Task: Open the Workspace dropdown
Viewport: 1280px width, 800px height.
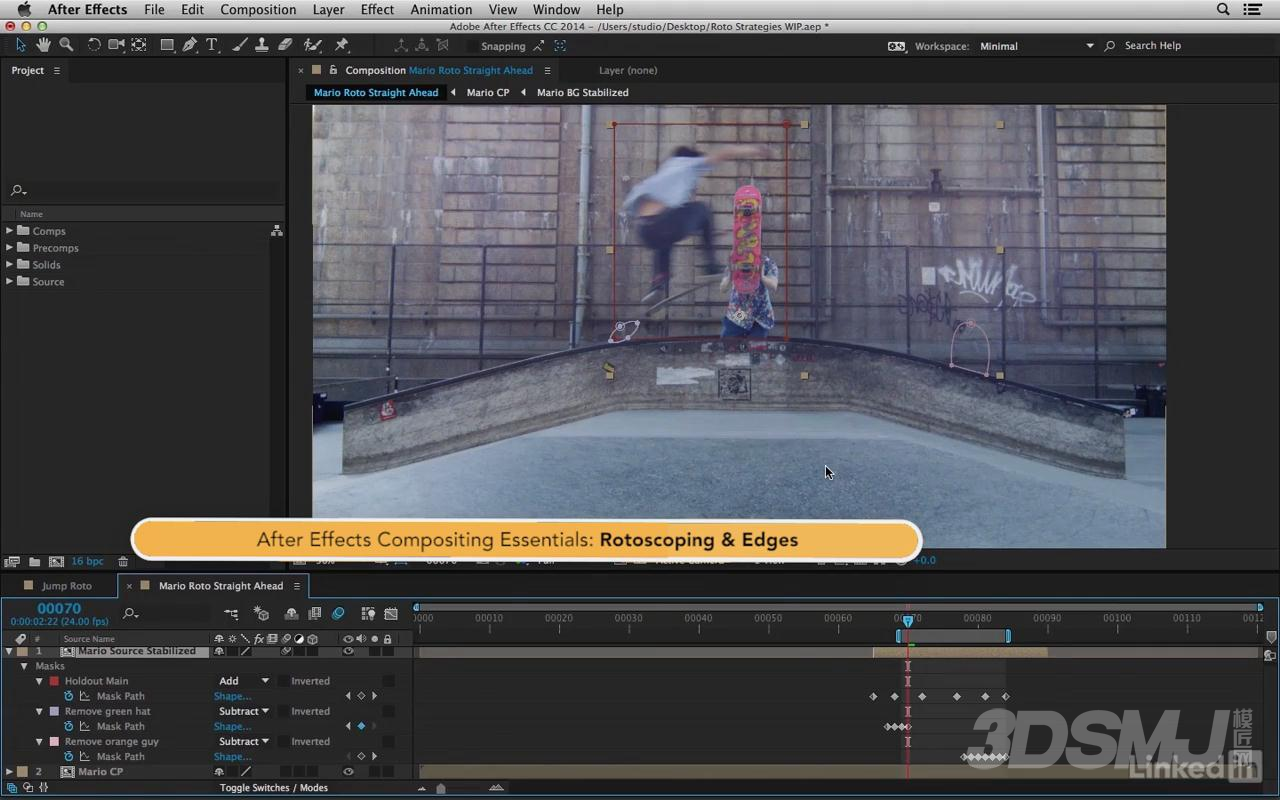Action: point(1036,46)
